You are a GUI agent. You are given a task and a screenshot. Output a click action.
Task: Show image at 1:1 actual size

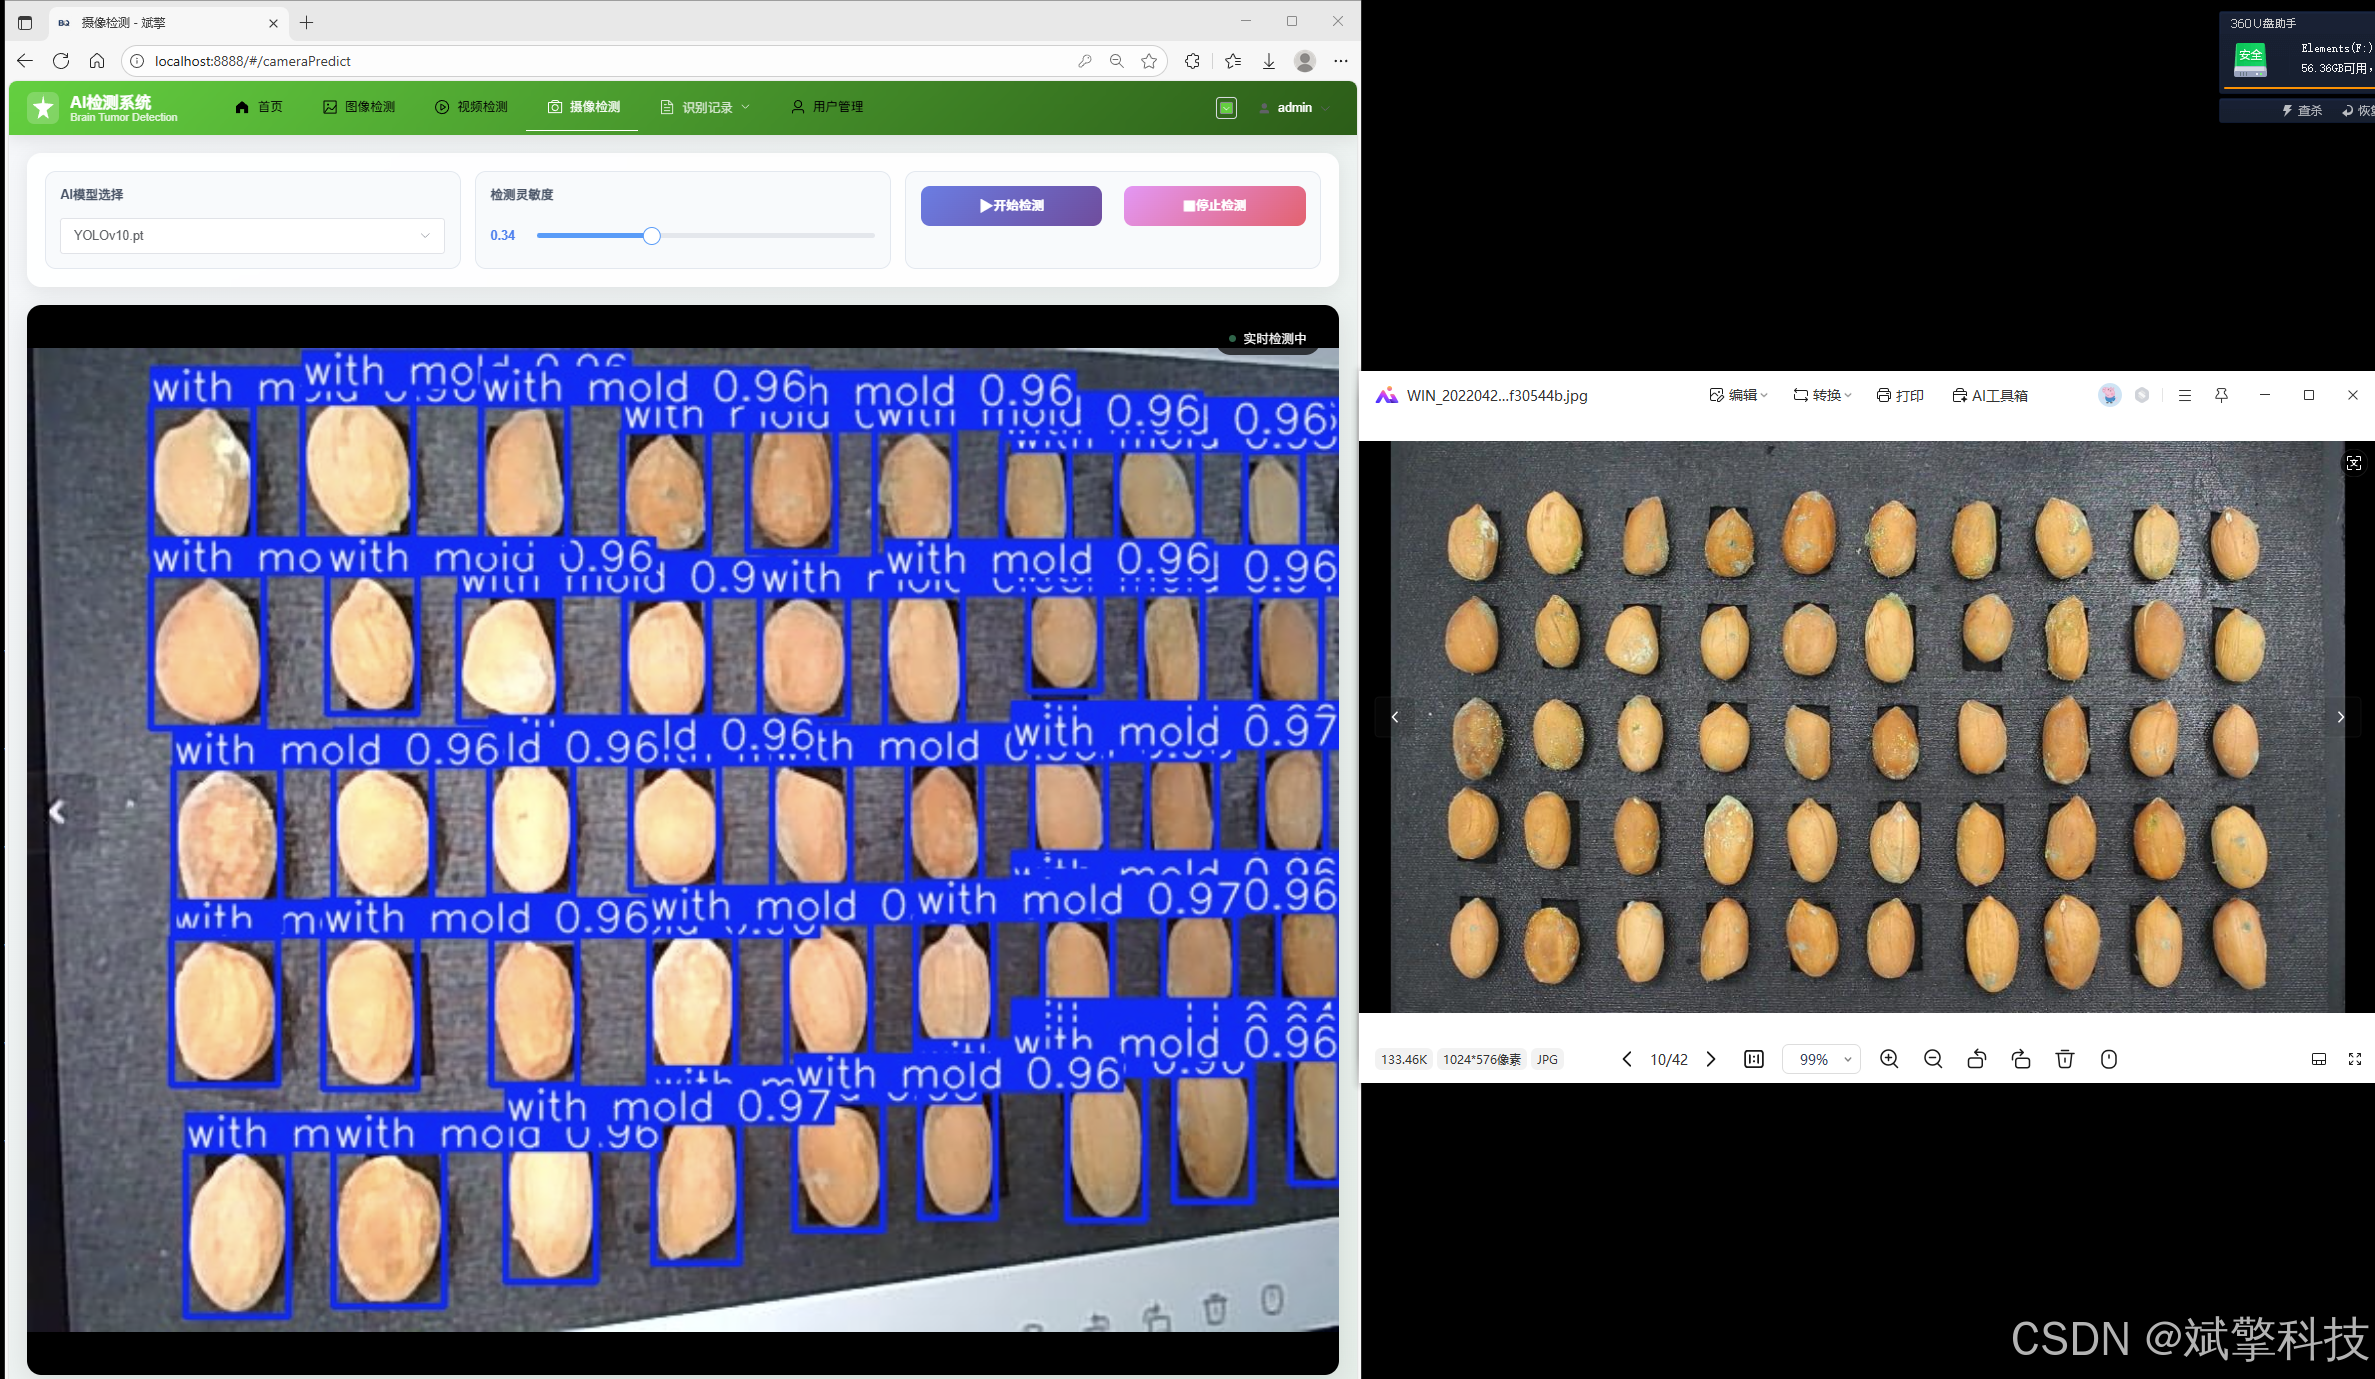pos(1754,1059)
